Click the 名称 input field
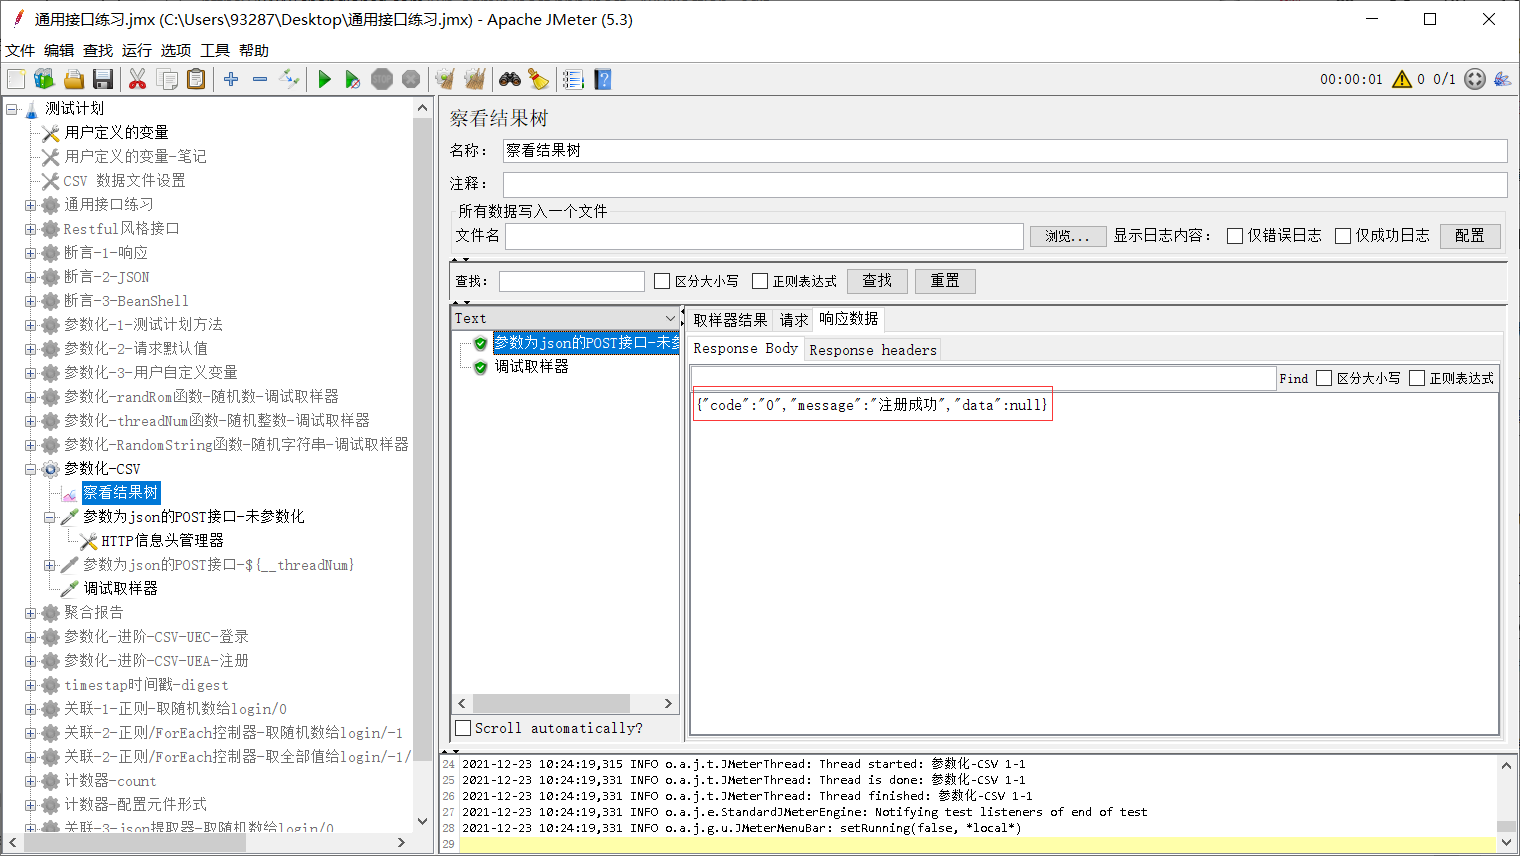The image size is (1520, 856). [x=1004, y=151]
